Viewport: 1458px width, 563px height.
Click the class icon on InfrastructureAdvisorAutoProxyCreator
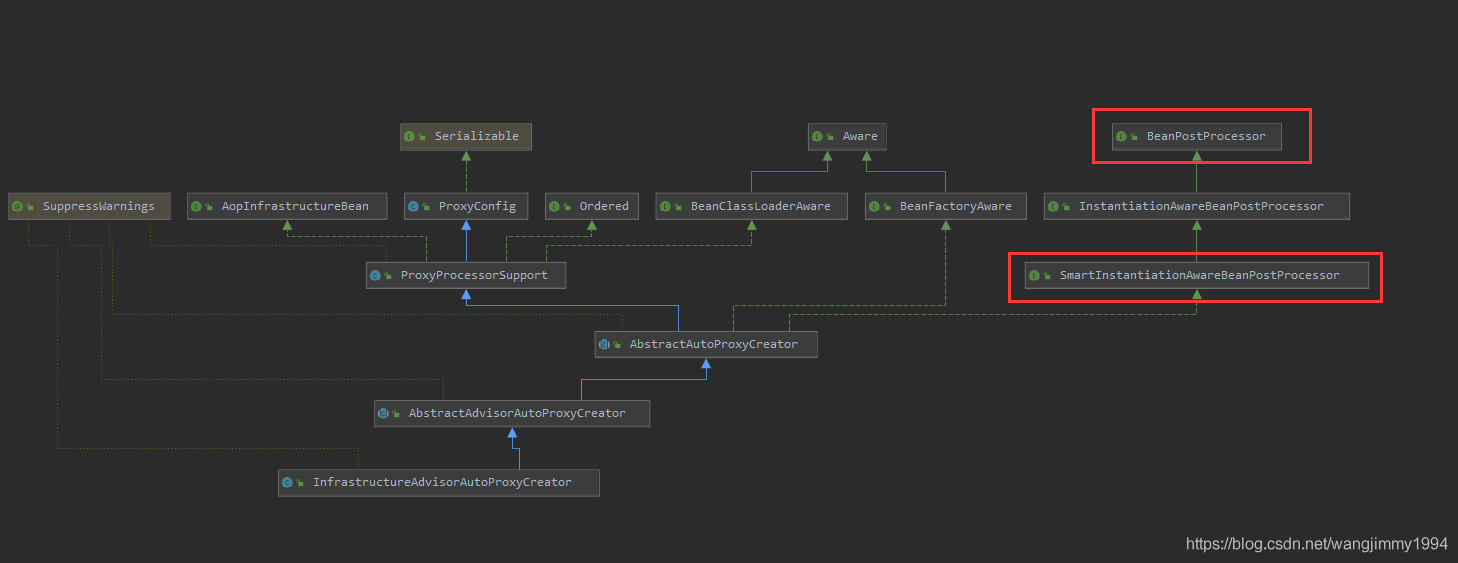click(288, 482)
